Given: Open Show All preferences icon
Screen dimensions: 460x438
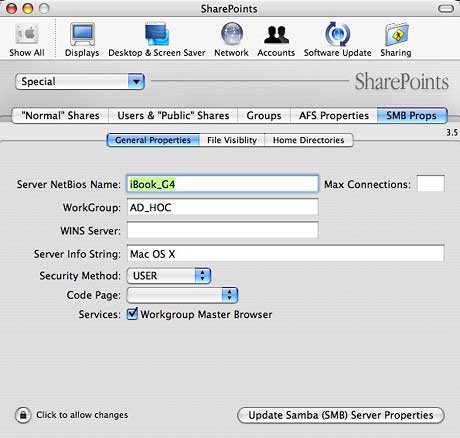Looking at the screenshot, I should click(27, 39).
